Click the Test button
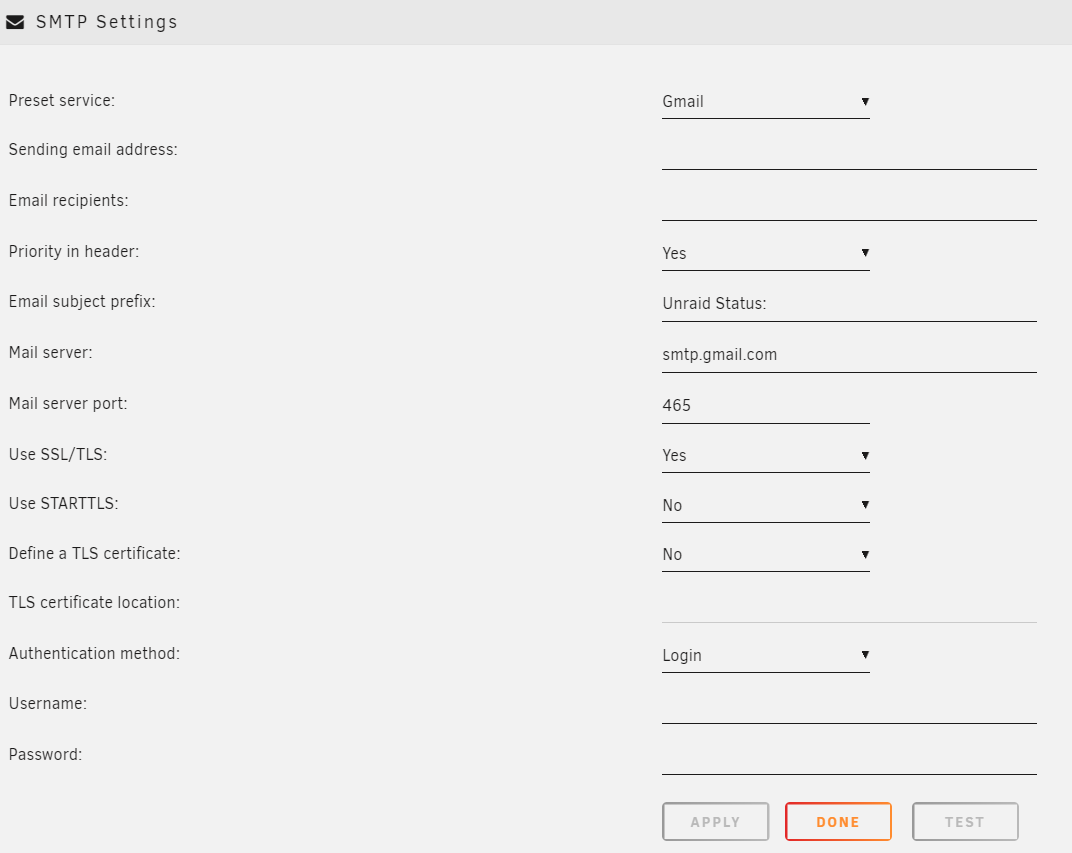The width and height of the screenshot is (1072, 853). pos(965,822)
